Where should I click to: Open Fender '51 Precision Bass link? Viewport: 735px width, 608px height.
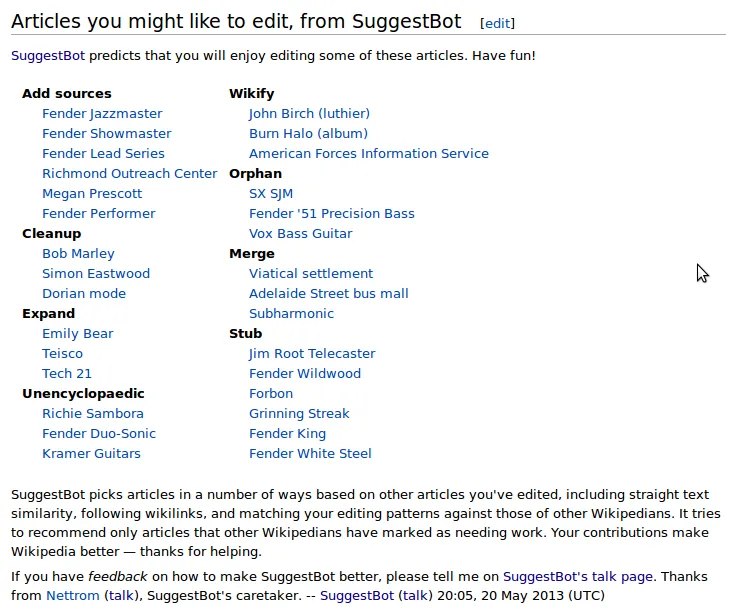(332, 214)
